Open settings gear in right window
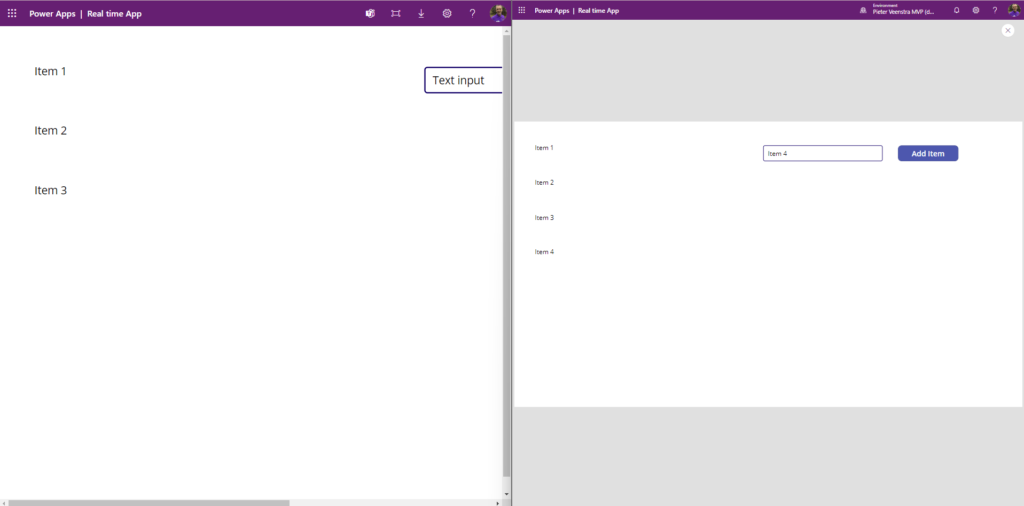The width and height of the screenshot is (1024, 506). [976, 10]
